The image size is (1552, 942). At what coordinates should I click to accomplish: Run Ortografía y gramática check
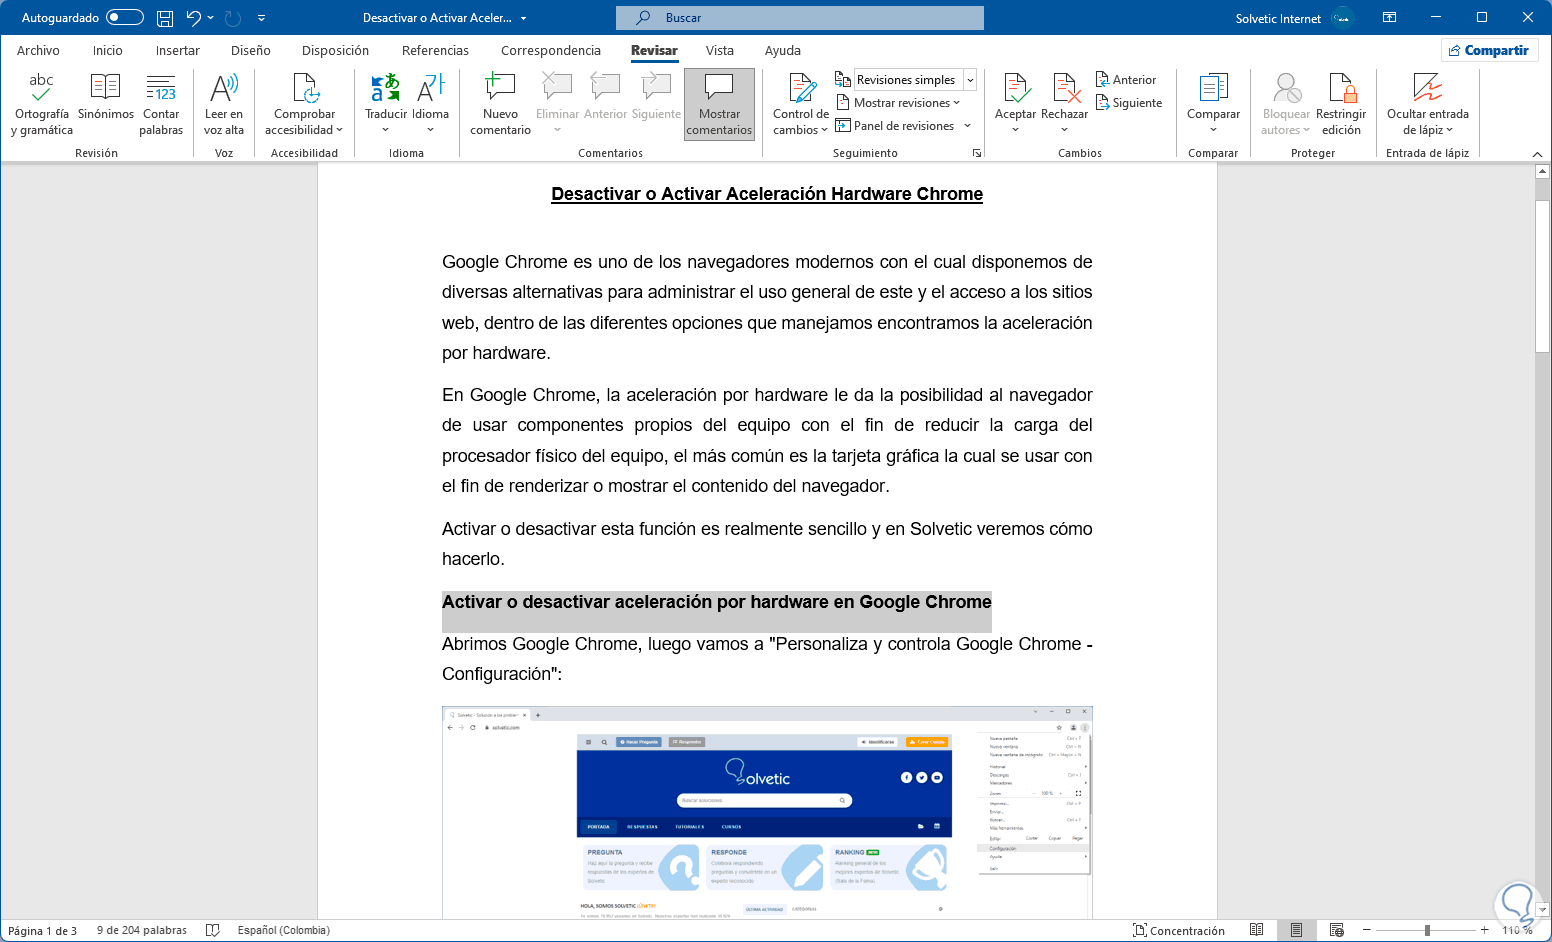pyautogui.click(x=41, y=104)
